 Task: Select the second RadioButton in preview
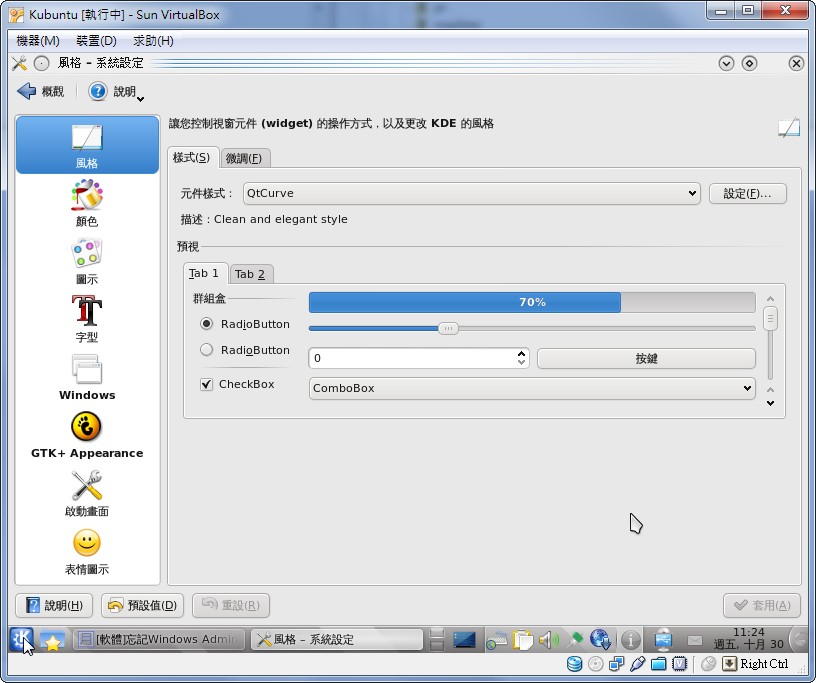click(207, 350)
